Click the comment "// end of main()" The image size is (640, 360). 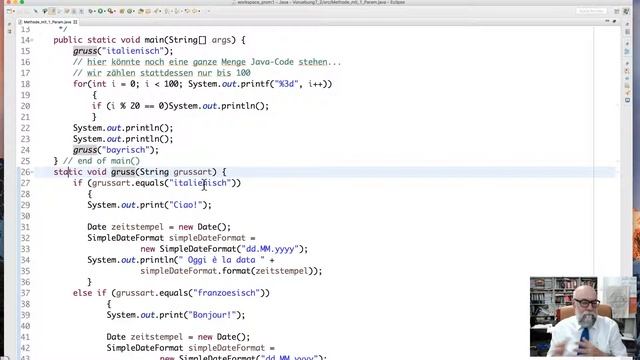pos(101,161)
